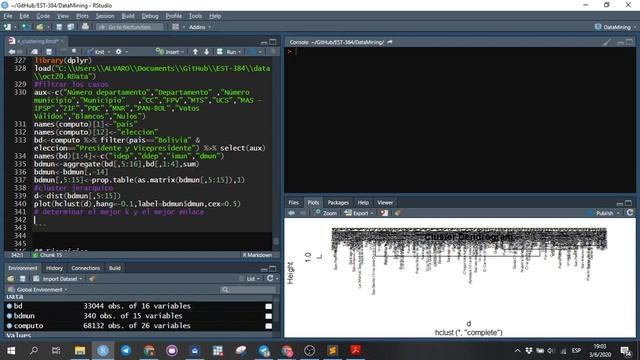The width and height of the screenshot is (640, 360).
Task: Open the Chunk 15 navigator
Action: [x=49, y=255]
